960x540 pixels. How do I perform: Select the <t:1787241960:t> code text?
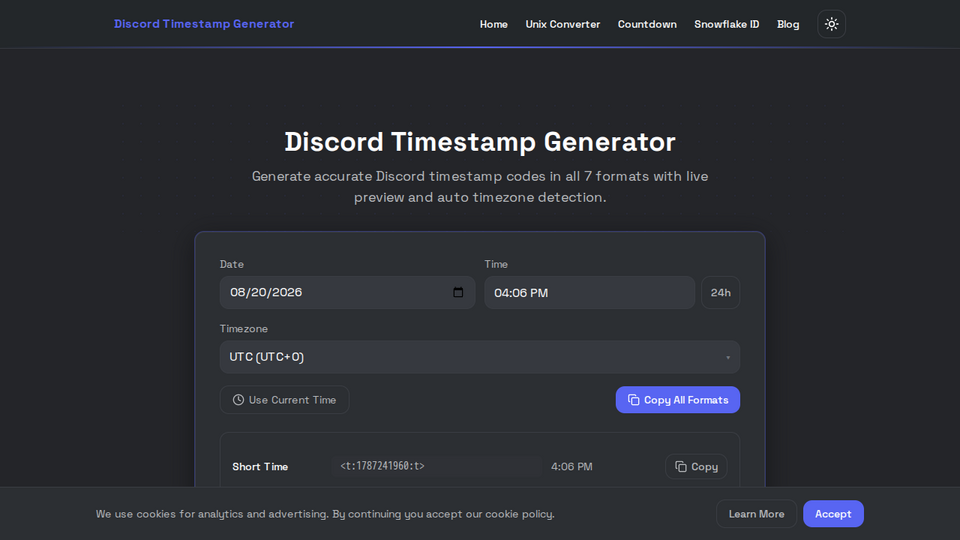point(382,466)
